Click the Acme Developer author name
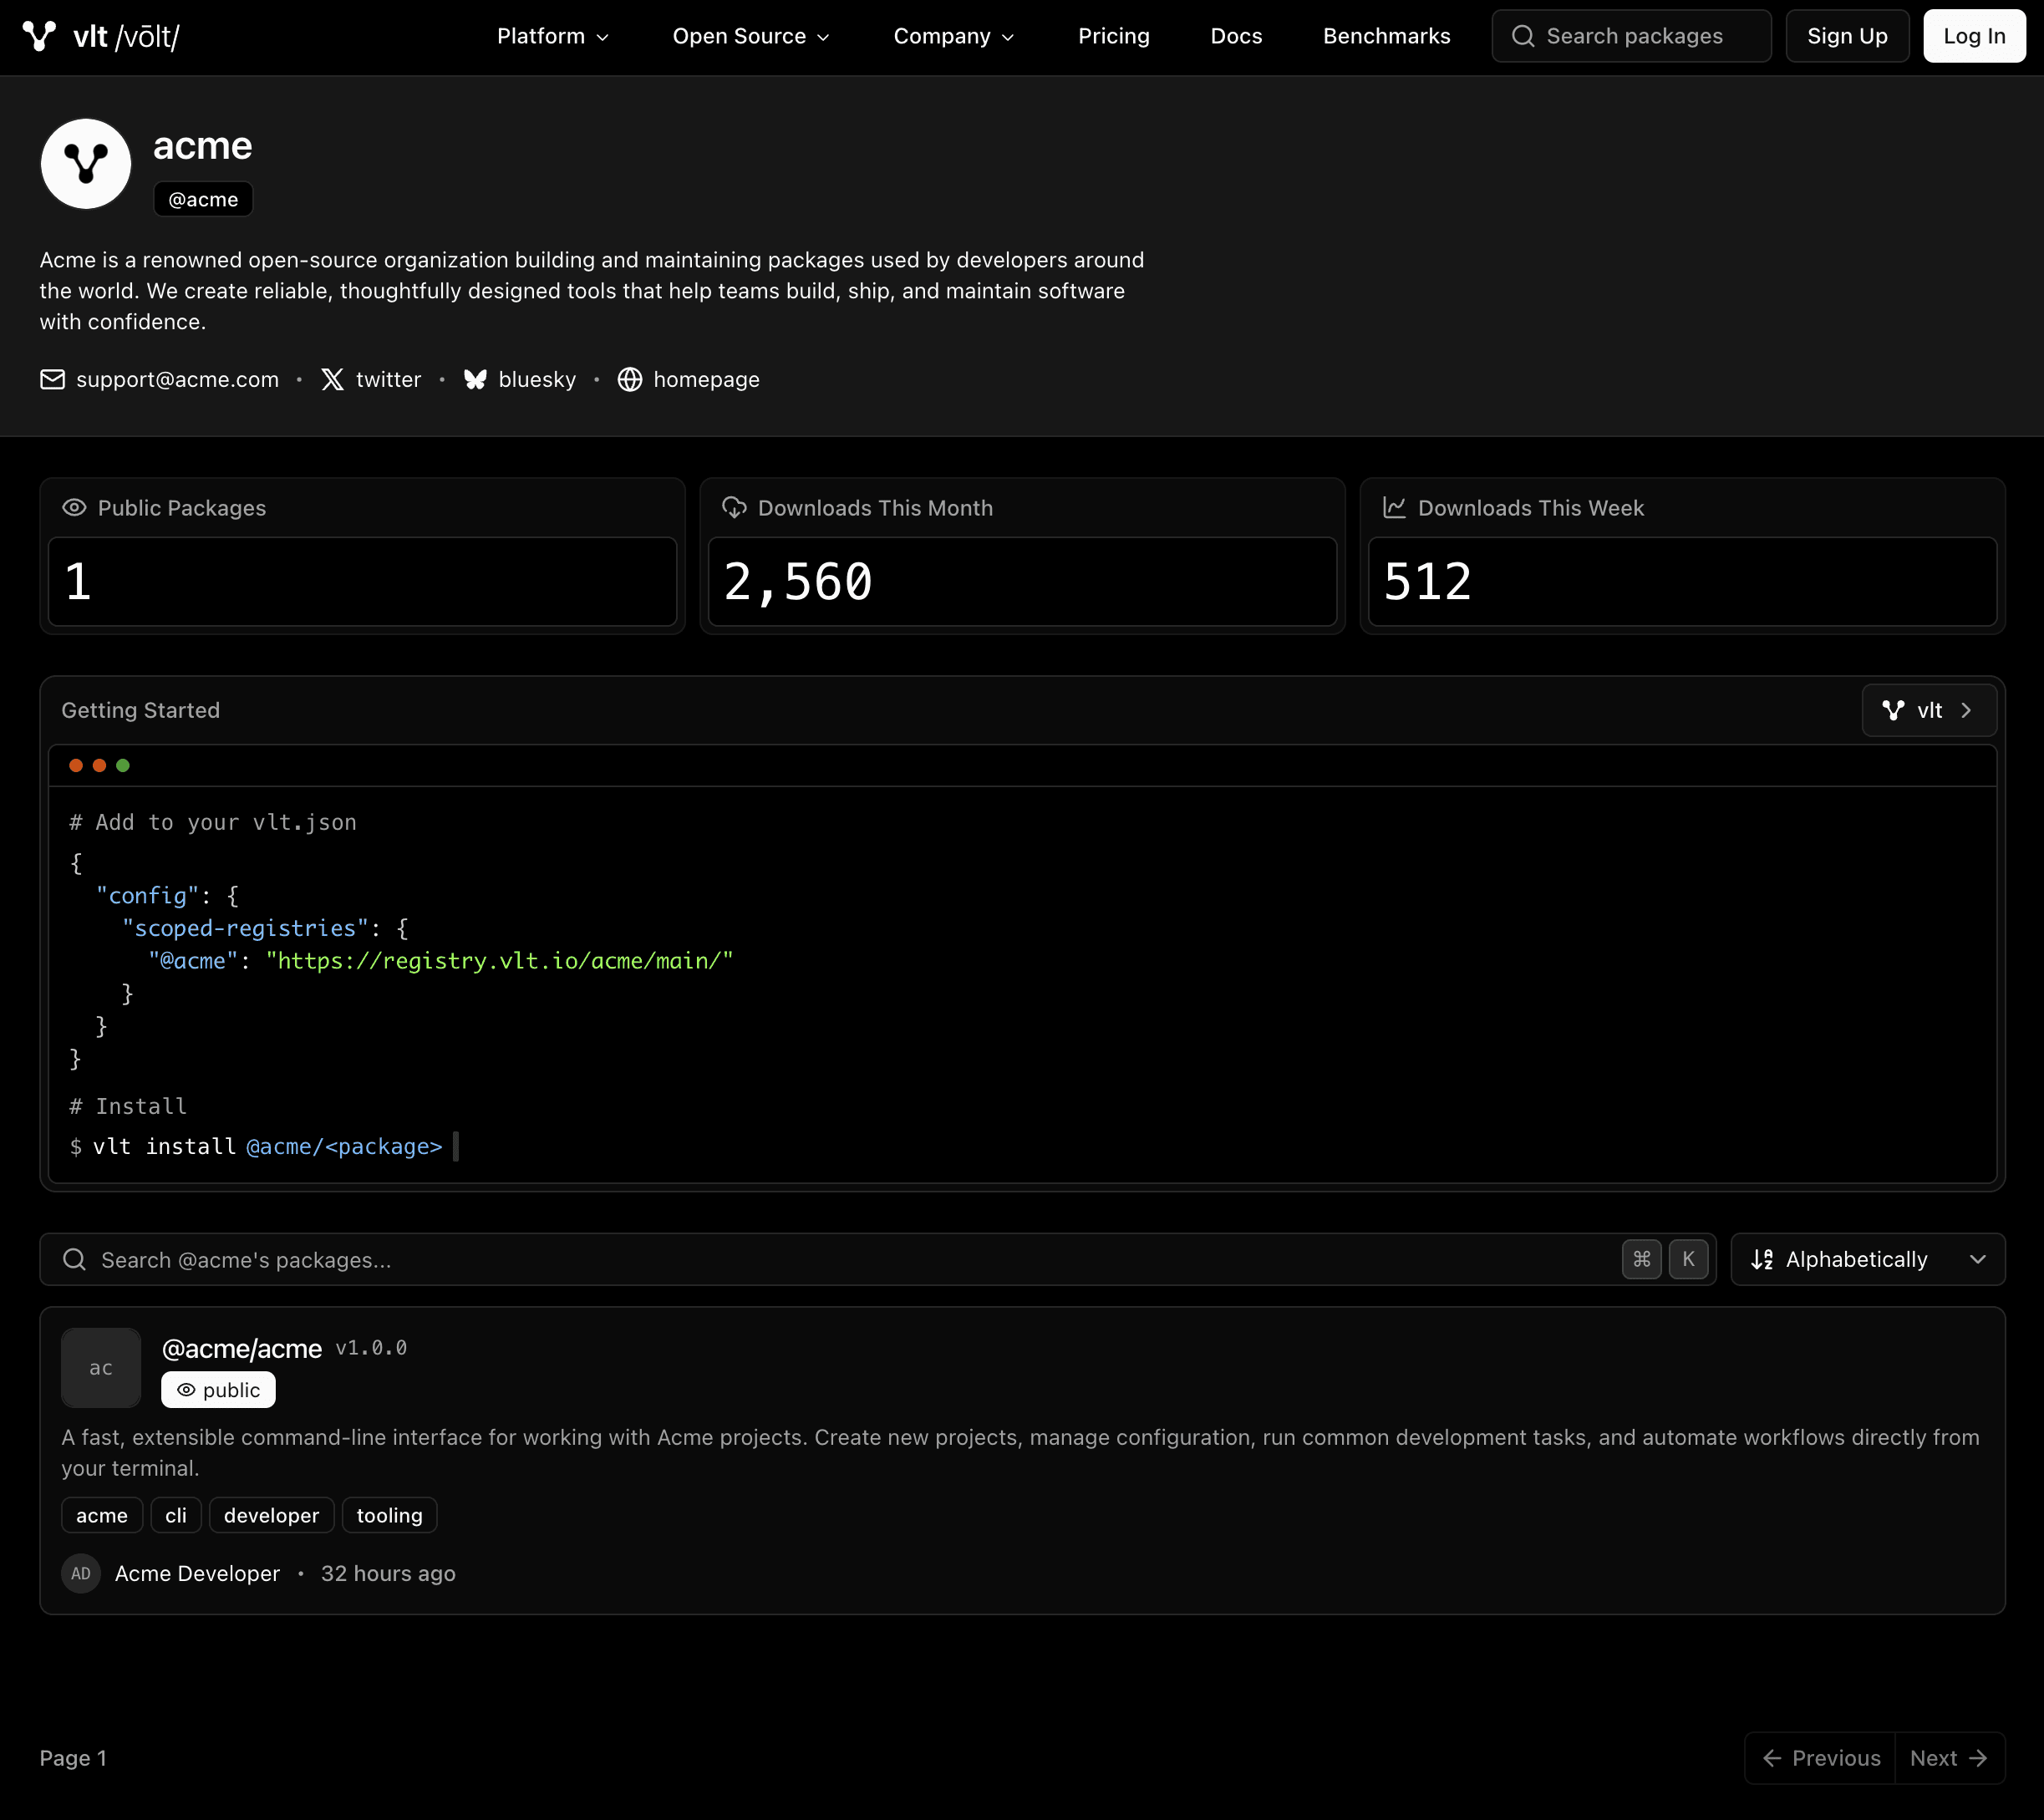This screenshot has height=1820, width=2044. point(197,1574)
